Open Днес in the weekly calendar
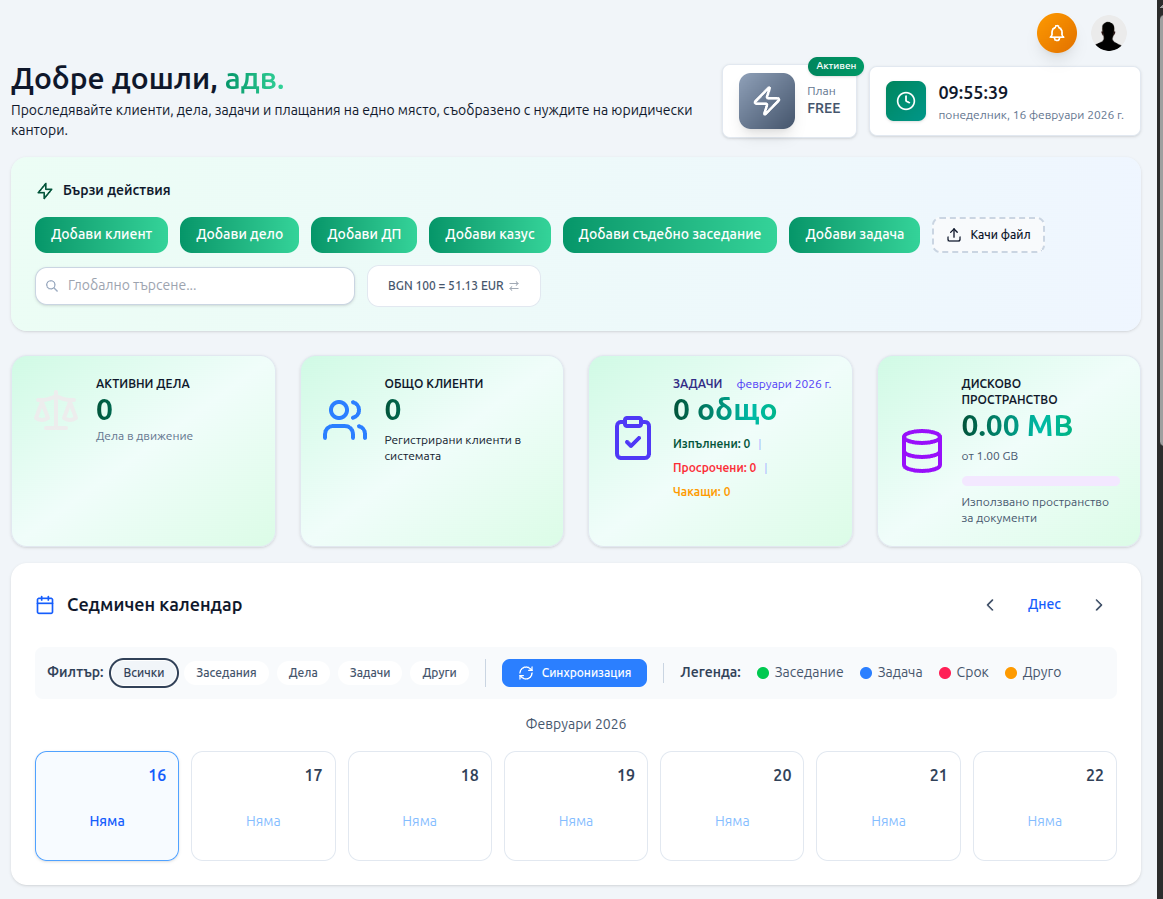 [1044, 605]
